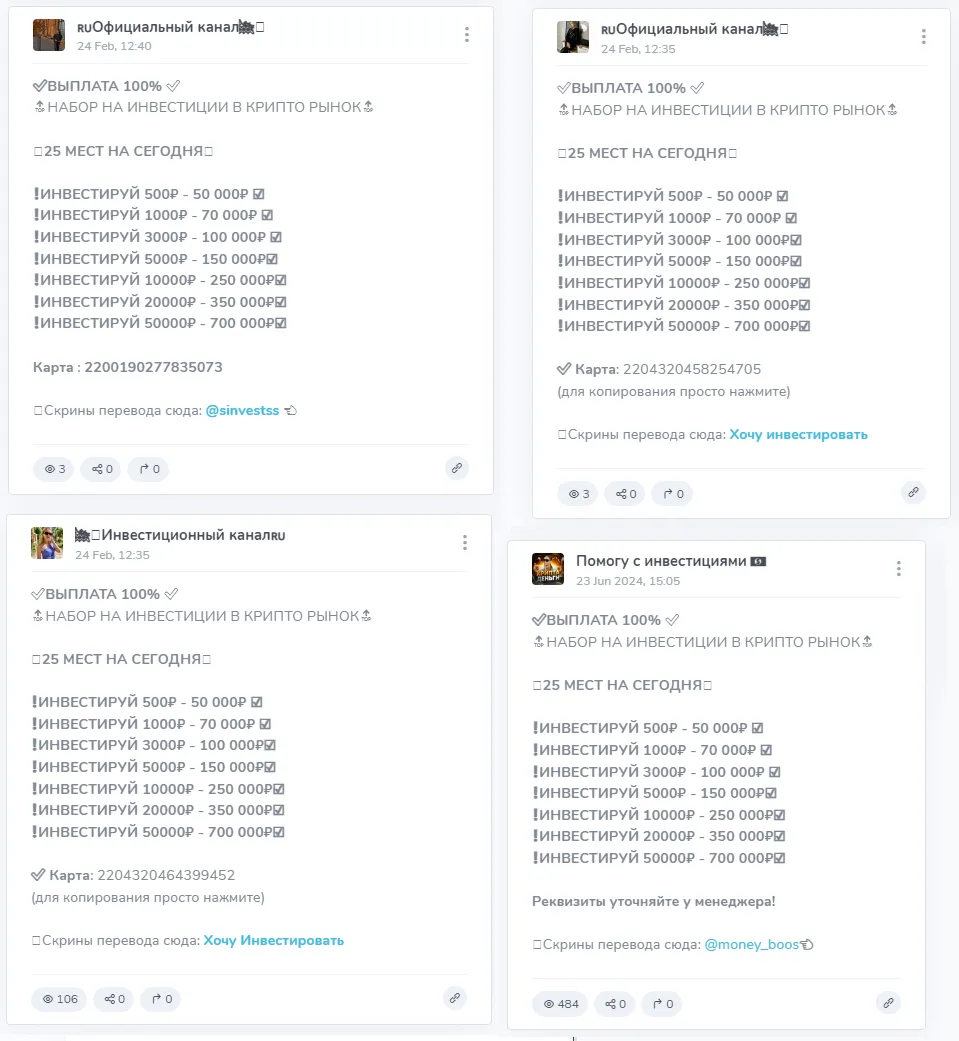959x1041 pixels.
Task: Click forwards counter on the @money_boos post
Action: point(662,1004)
